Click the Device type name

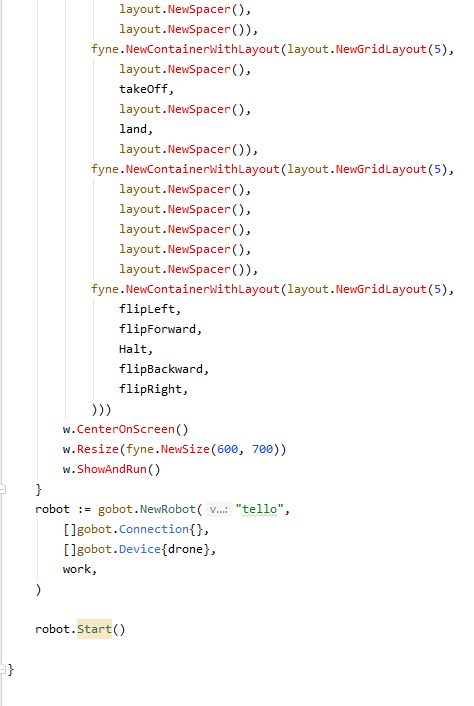[x=140, y=549]
